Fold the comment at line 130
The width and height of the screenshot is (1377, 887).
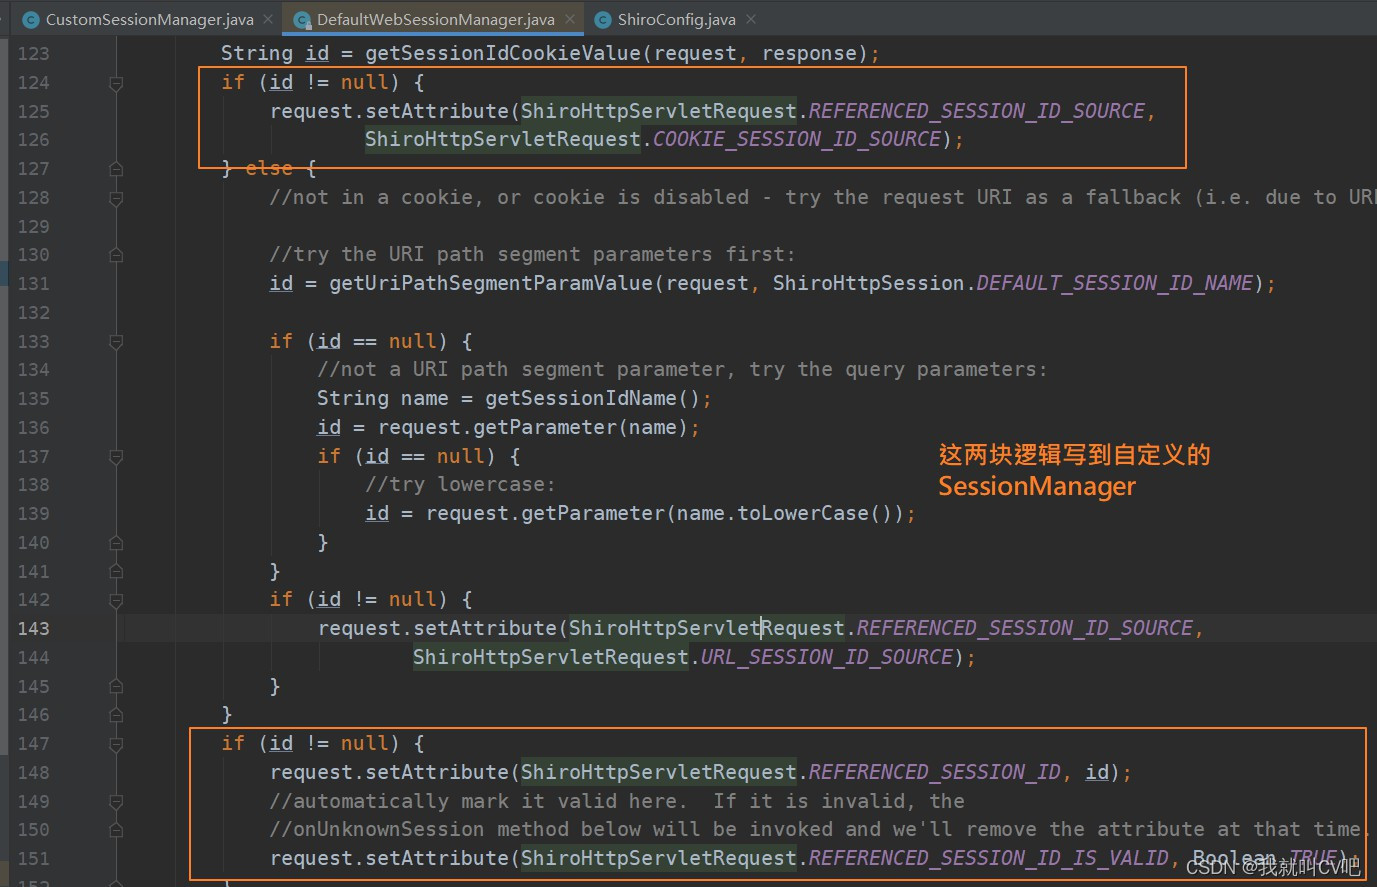point(116,255)
